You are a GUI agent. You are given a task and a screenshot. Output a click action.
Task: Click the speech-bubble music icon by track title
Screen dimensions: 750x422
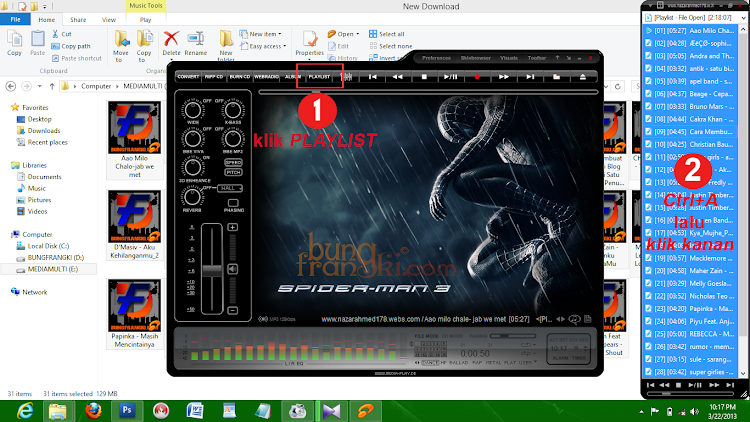(574, 319)
